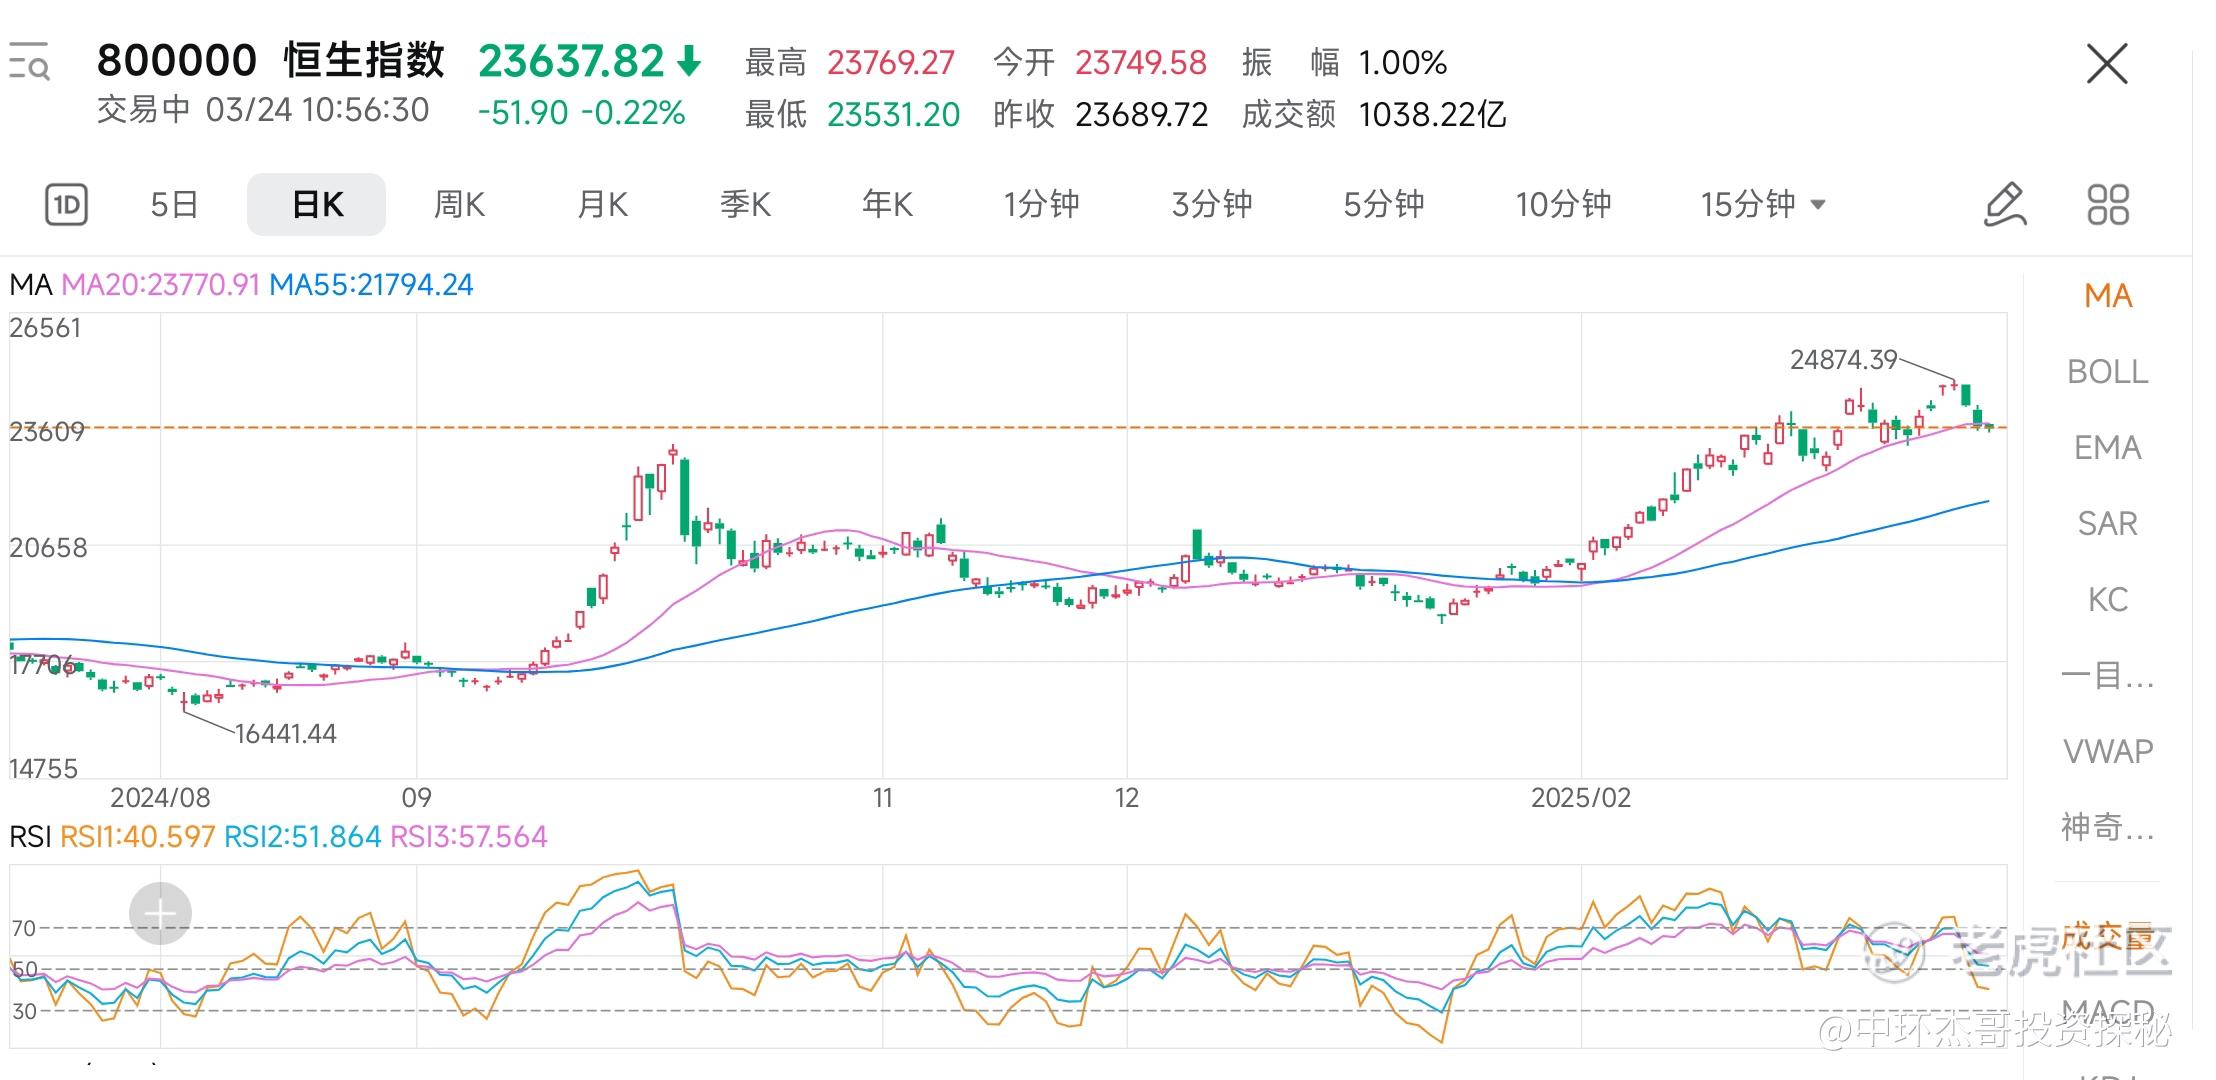Switch to the 周K weekly tab
The image size is (2216, 1080).
(459, 205)
